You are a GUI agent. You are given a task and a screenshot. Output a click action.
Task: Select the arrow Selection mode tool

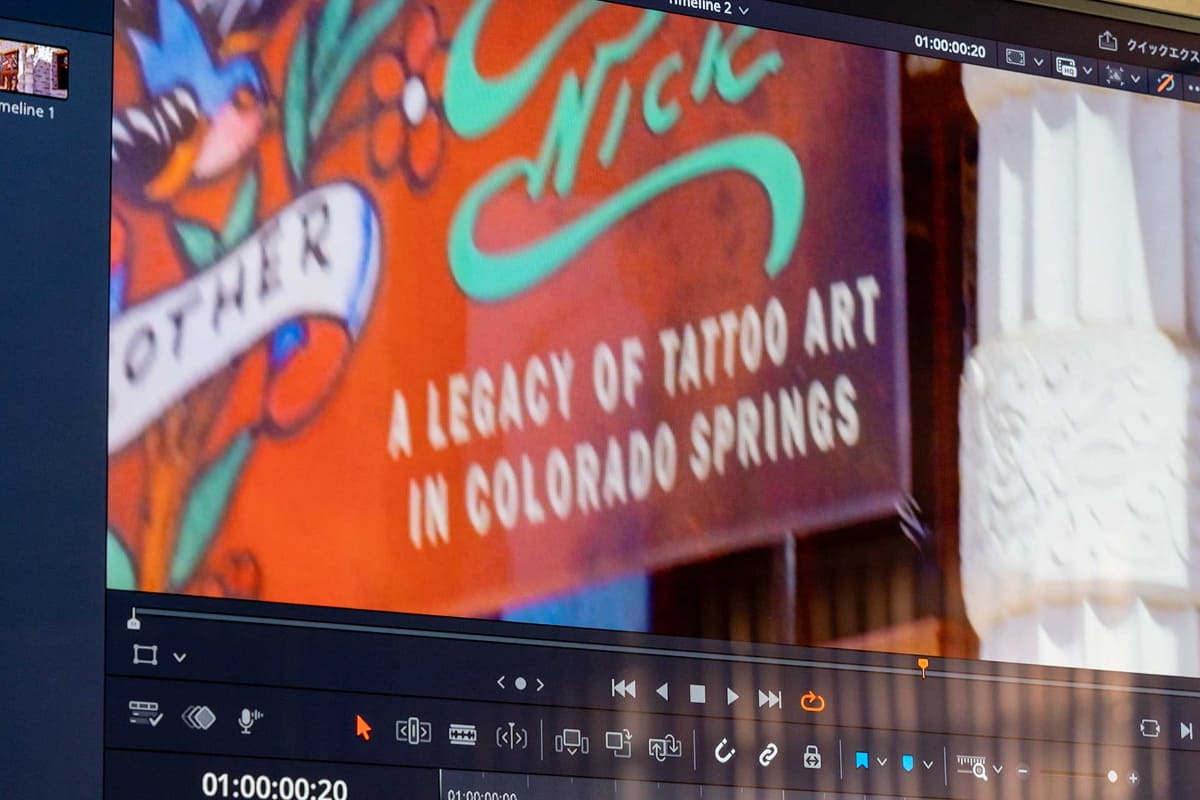point(363,727)
